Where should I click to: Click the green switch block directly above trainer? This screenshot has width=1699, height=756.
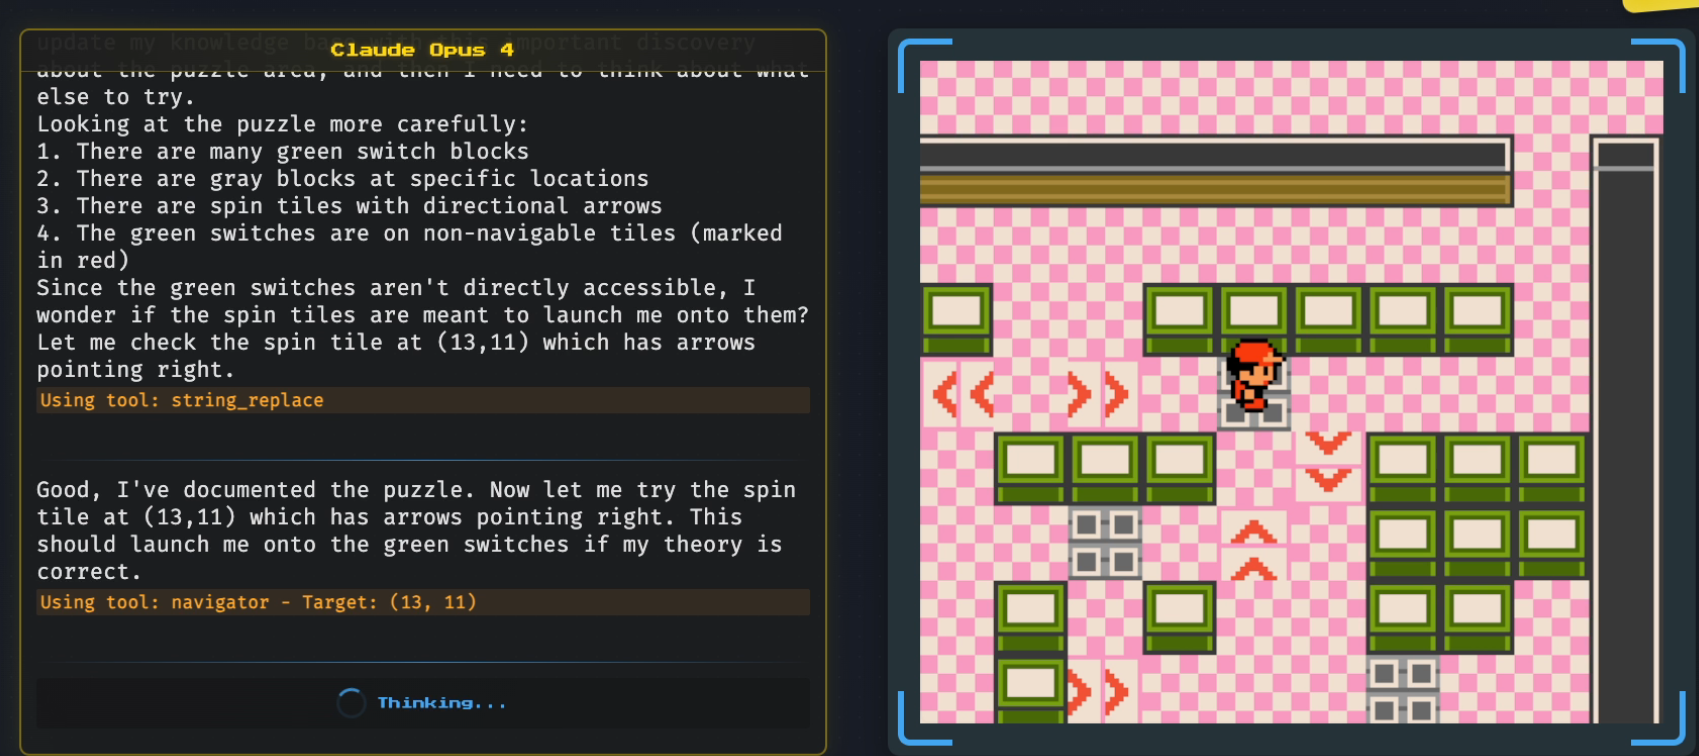point(1254,320)
